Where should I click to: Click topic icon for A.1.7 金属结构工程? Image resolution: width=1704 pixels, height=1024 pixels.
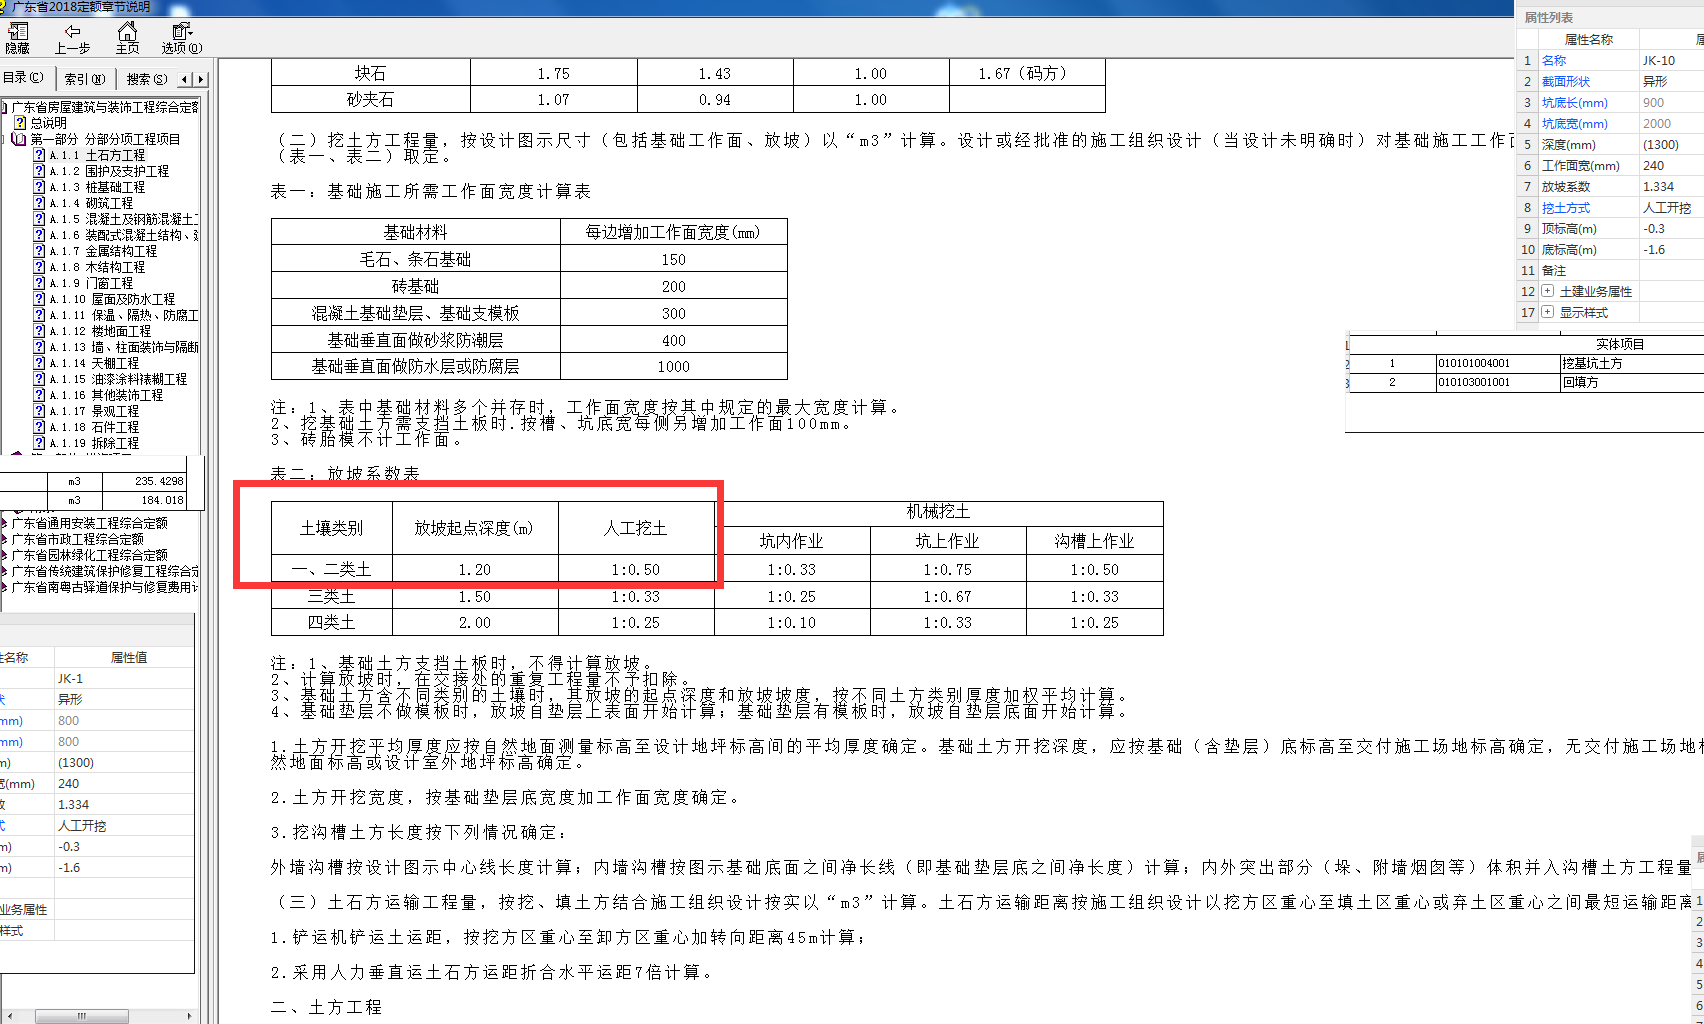click(39, 251)
